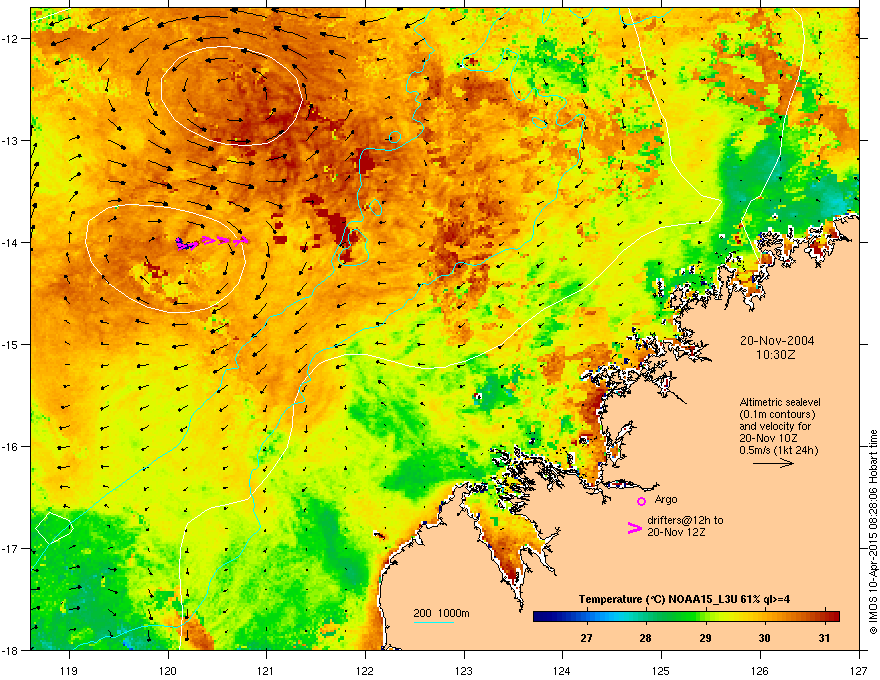Screen dimensions: 880x680
Task: Click the '10:30Z' time label
Action: pyautogui.click(x=776, y=355)
